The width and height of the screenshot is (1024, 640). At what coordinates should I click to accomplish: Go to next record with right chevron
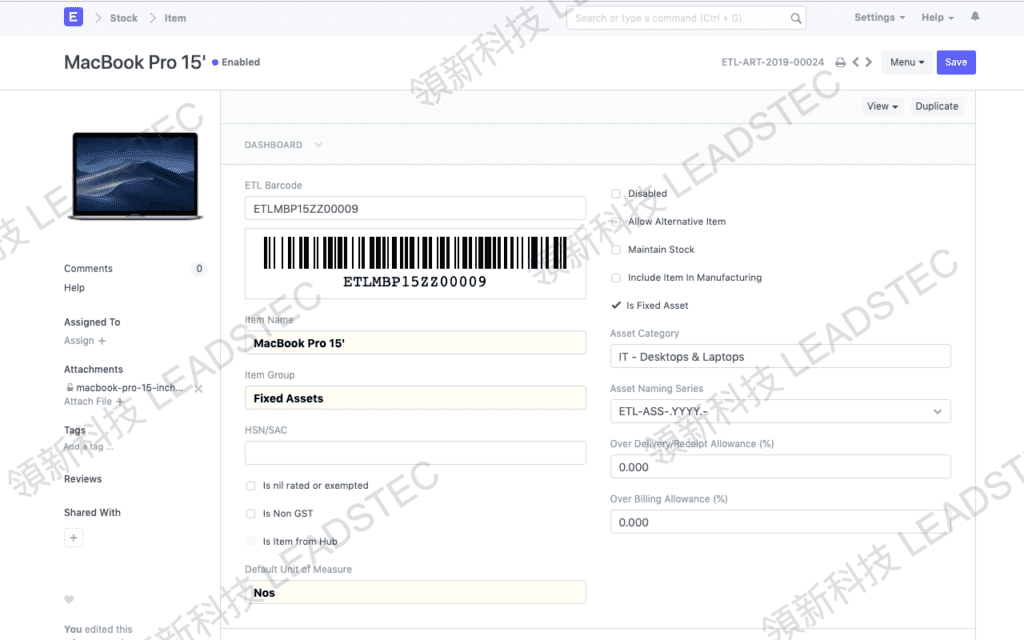pyautogui.click(x=867, y=62)
